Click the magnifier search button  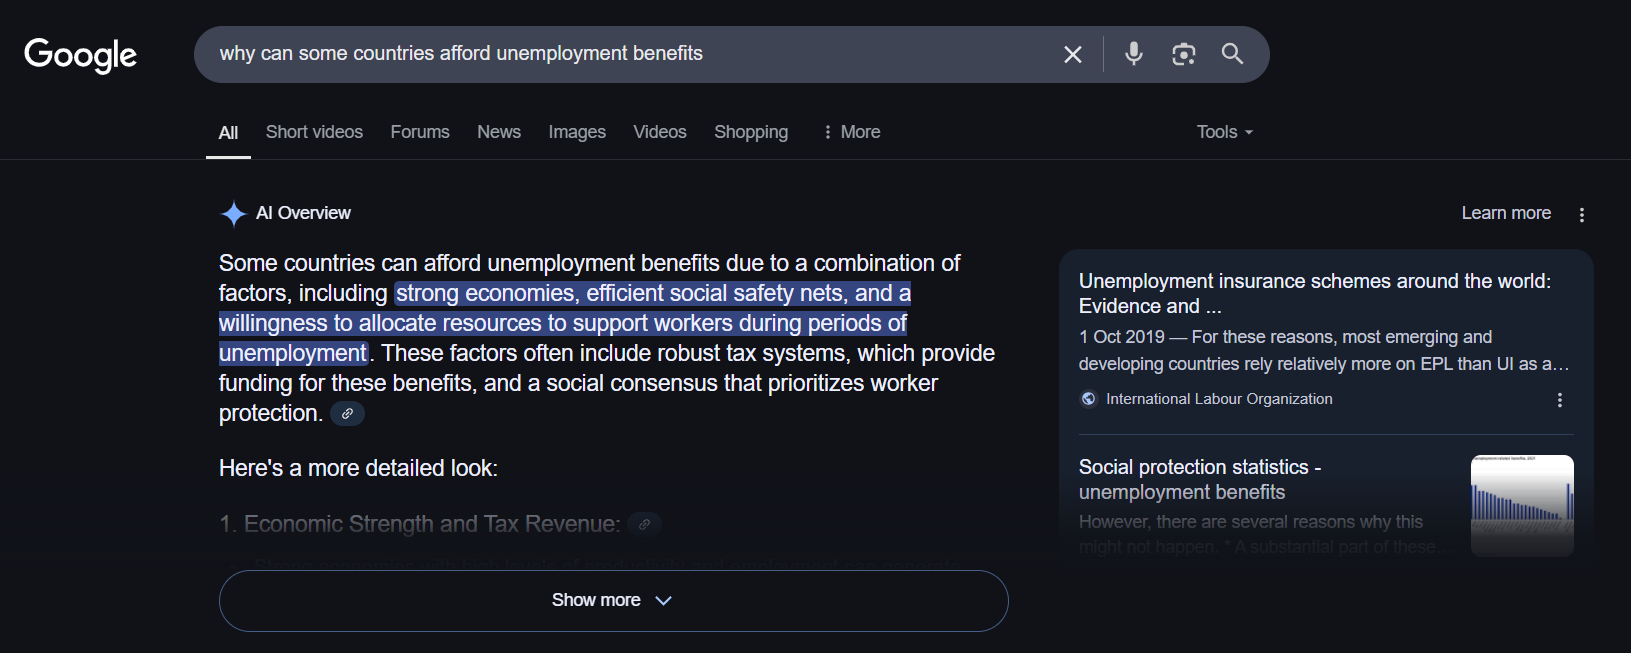tap(1232, 54)
